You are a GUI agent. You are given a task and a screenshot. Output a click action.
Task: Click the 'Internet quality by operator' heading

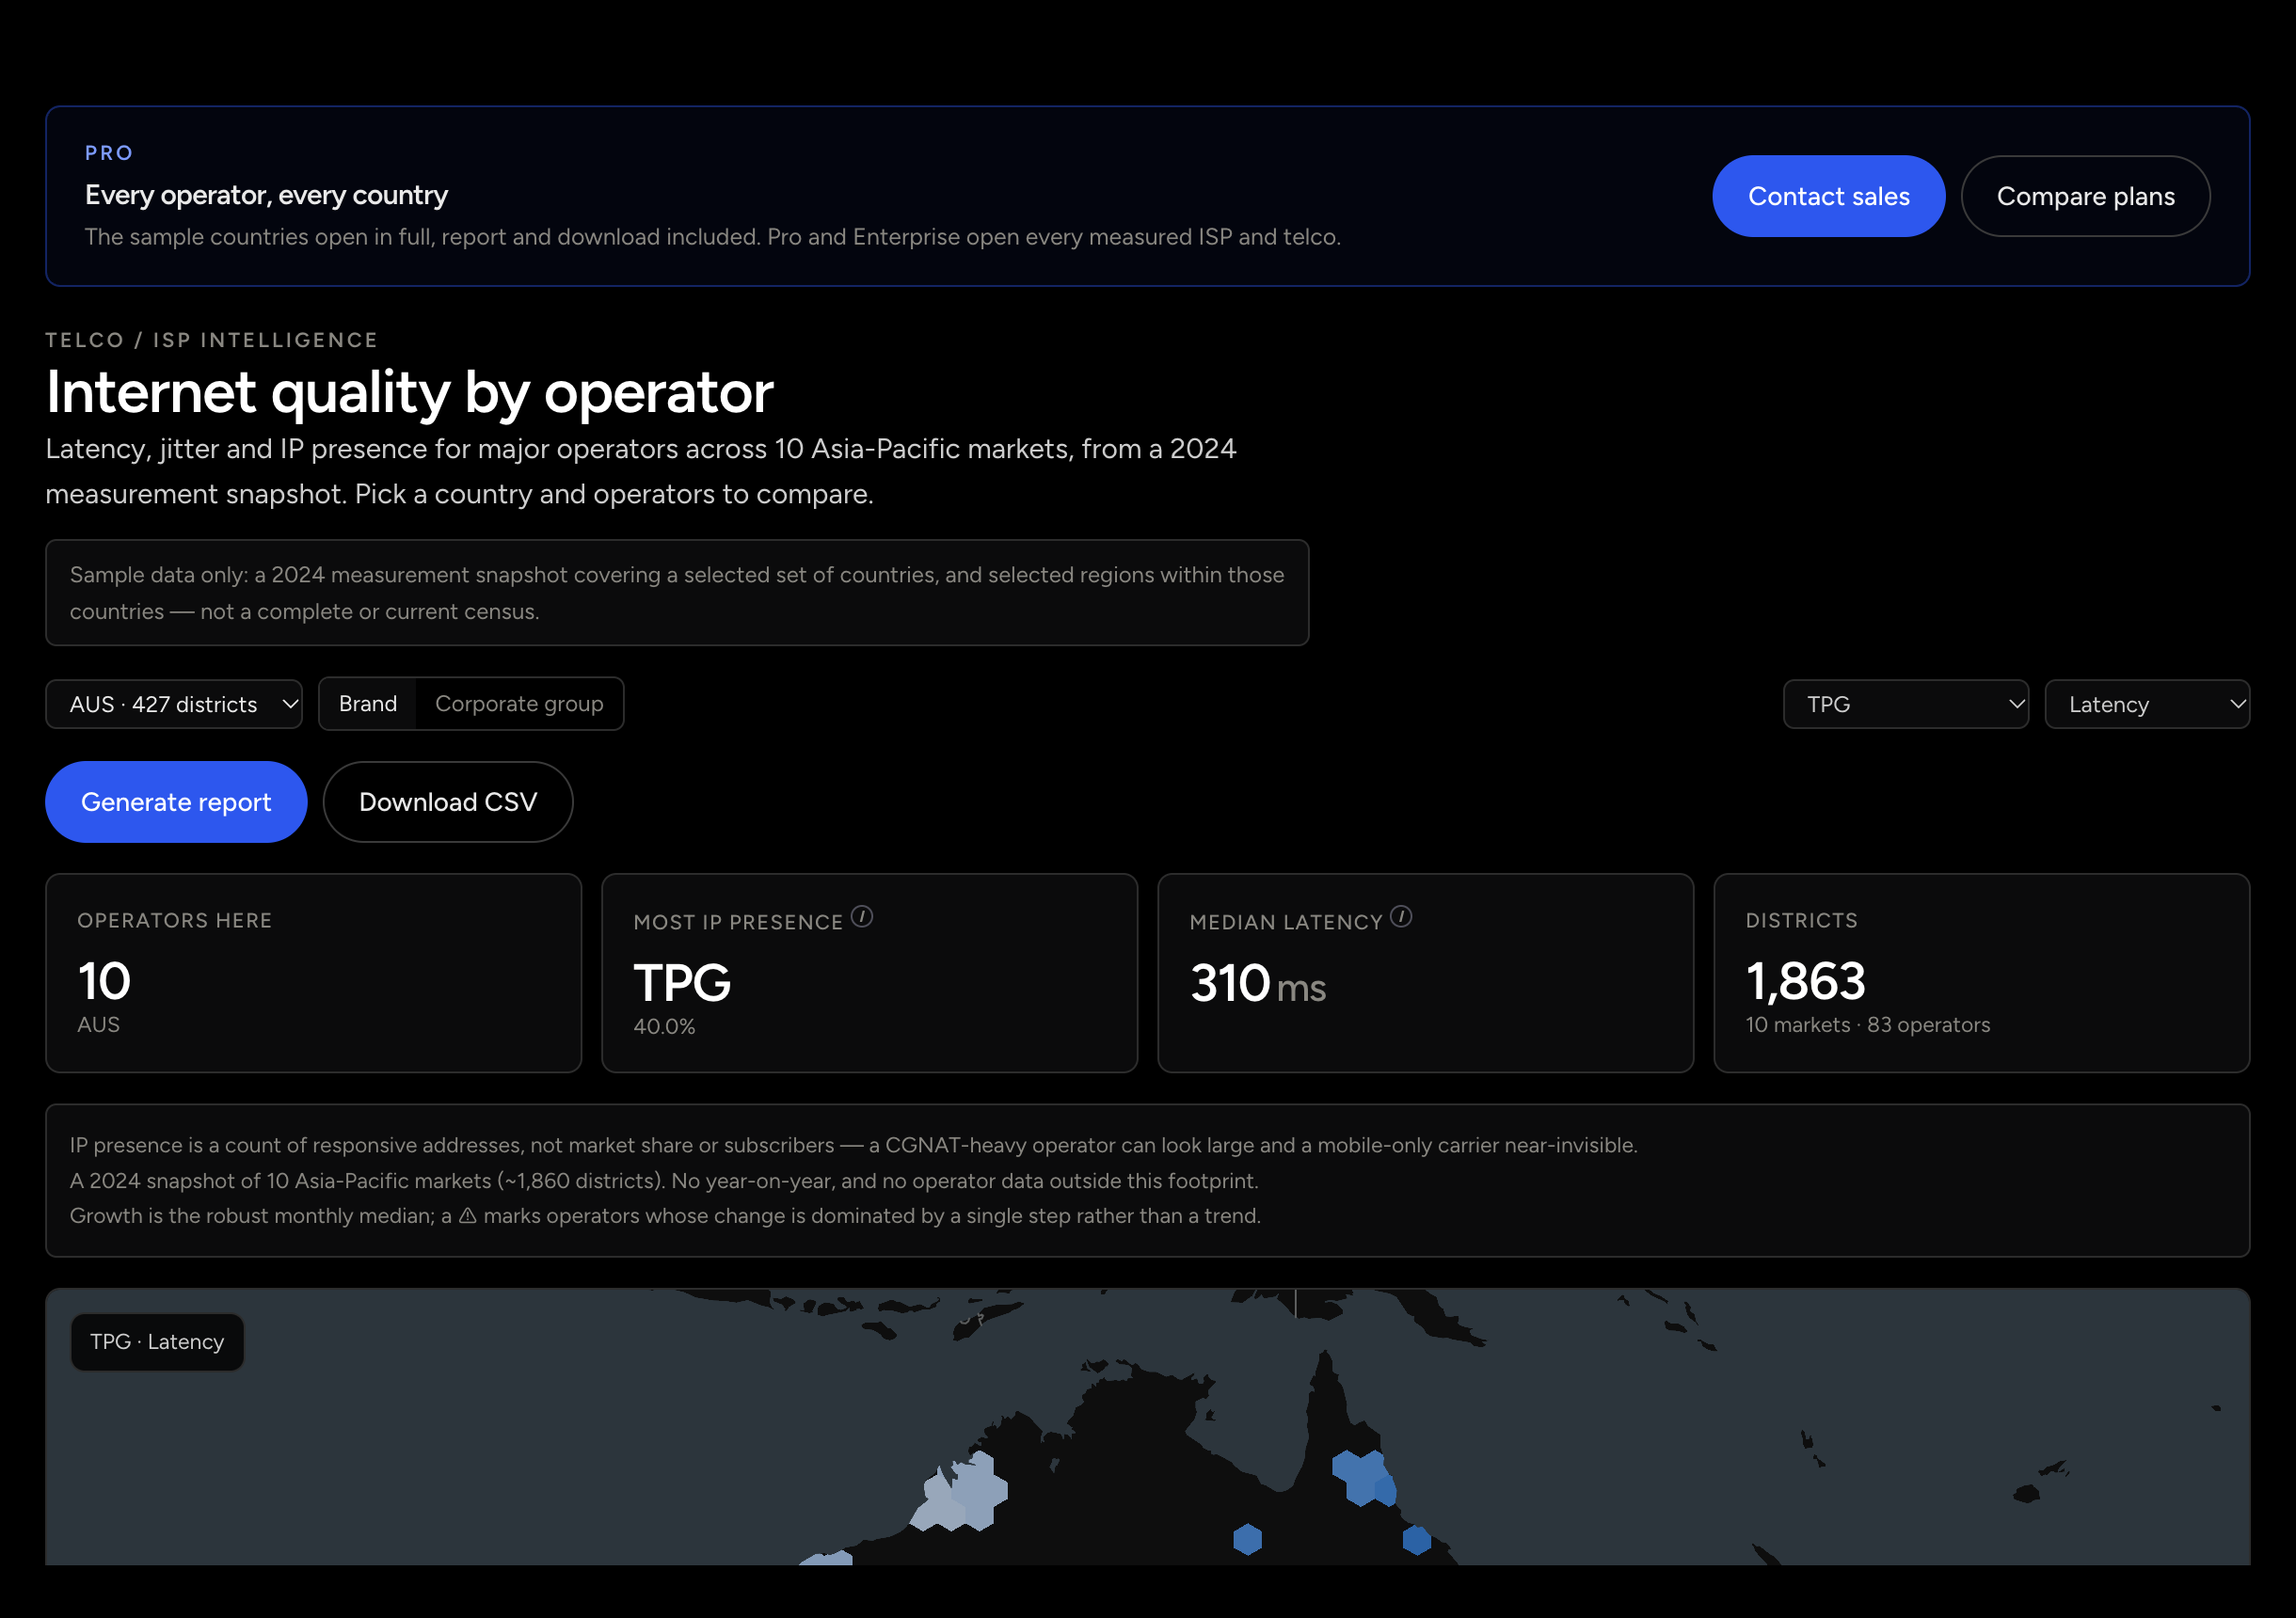410,392
